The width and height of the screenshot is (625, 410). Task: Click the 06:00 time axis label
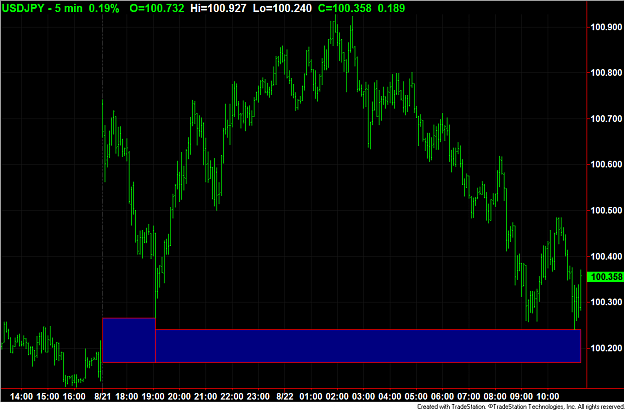[x=442, y=397]
